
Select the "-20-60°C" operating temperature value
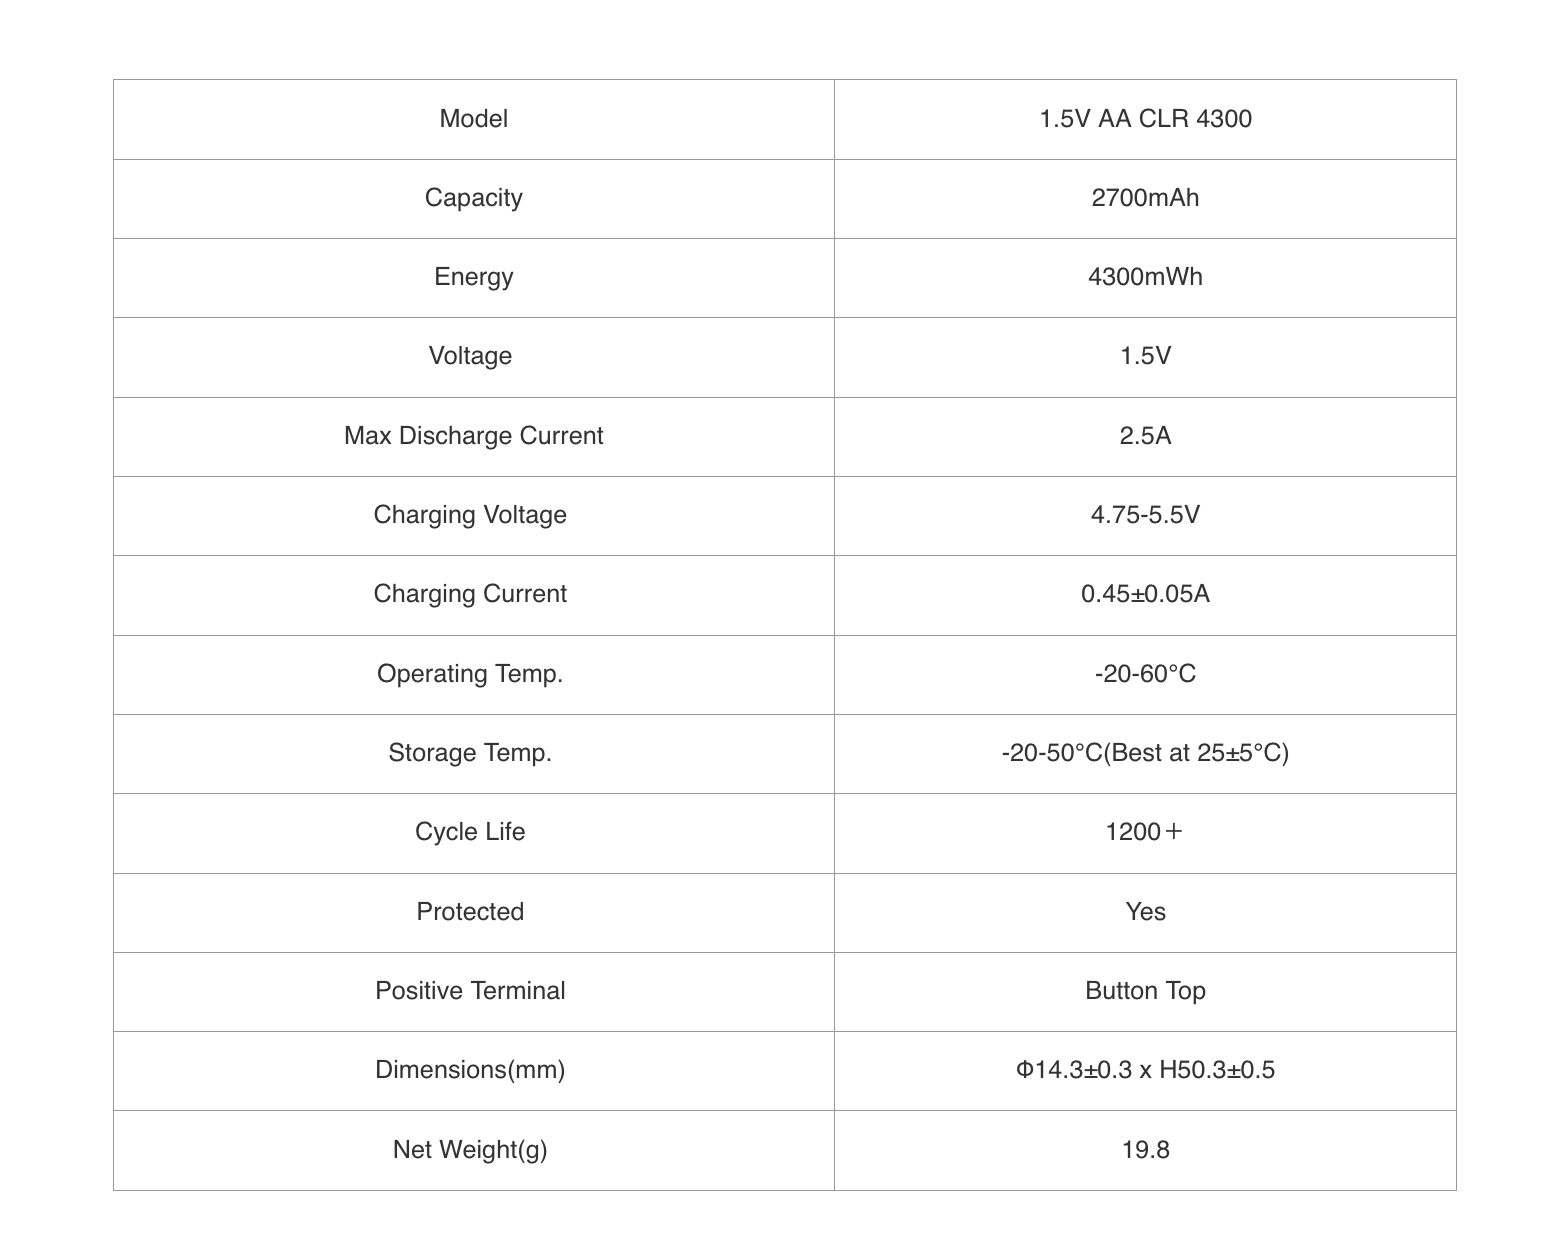tap(1145, 674)
